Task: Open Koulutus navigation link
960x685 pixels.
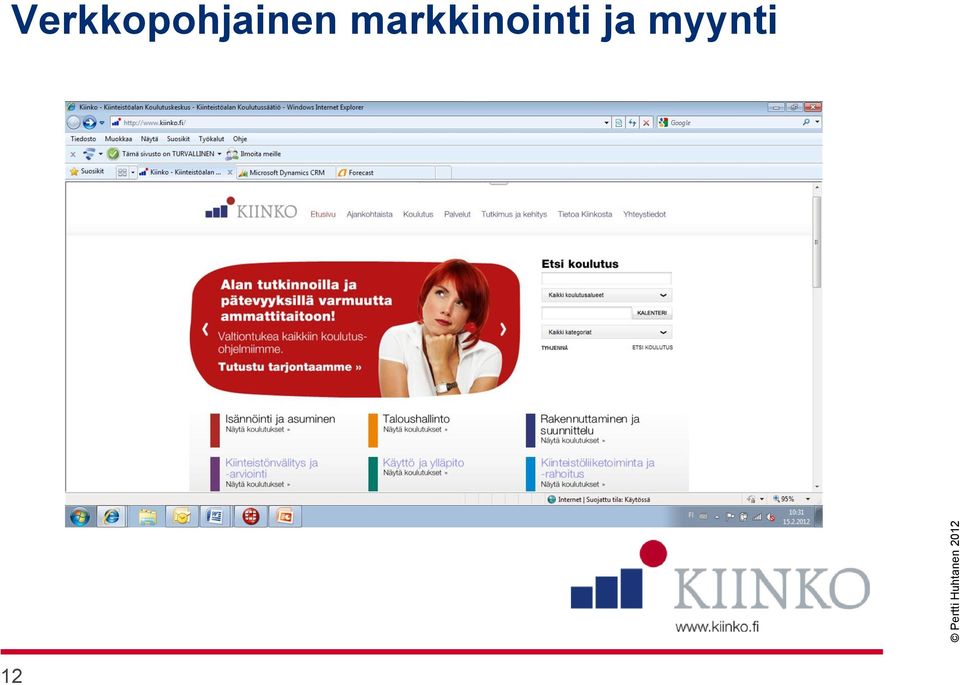Action: pos(418,214)
